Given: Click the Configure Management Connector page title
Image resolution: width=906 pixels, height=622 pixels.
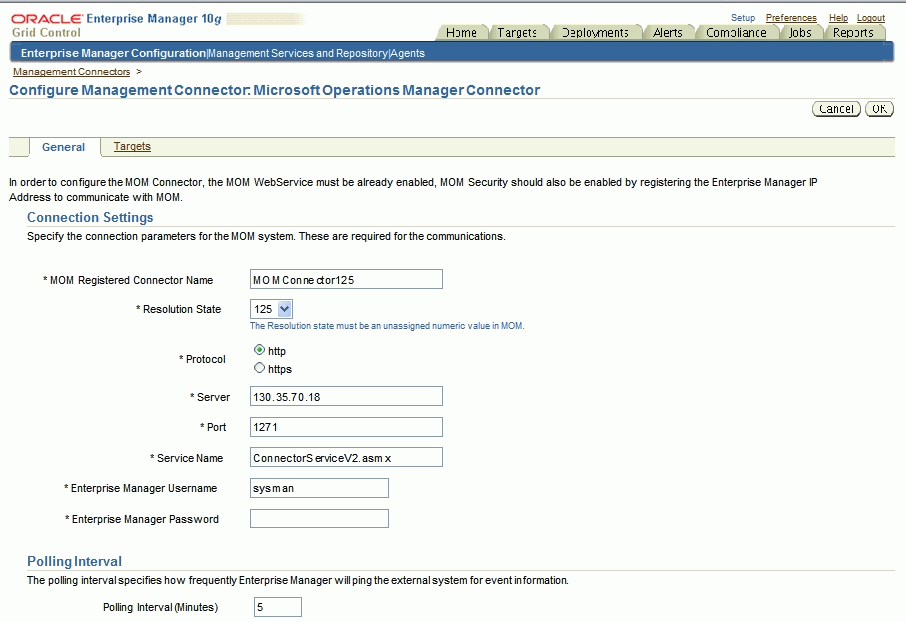Looking at the screenshot, I should pos(274,90).
